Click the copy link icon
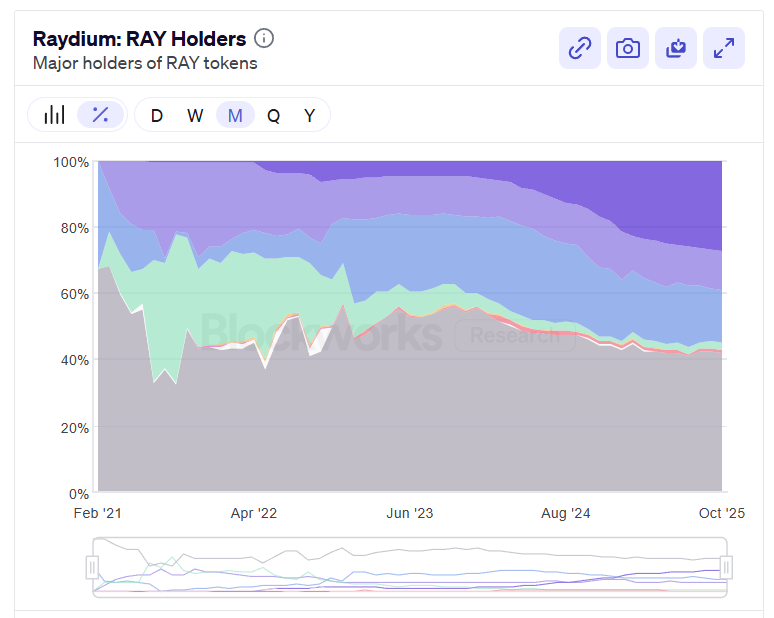Viewport: 774px width, 618px height. coord(580,48)
